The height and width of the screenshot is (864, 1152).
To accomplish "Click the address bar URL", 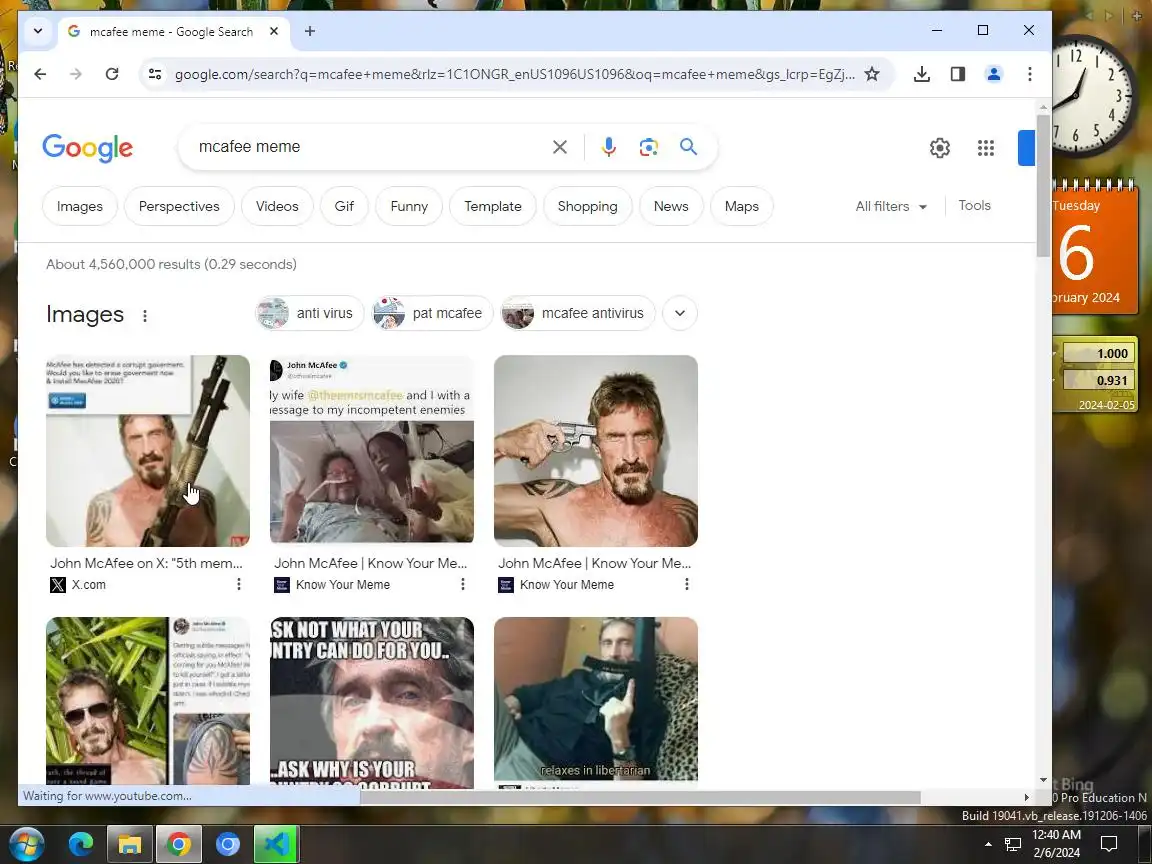I will tap(514, 74).
